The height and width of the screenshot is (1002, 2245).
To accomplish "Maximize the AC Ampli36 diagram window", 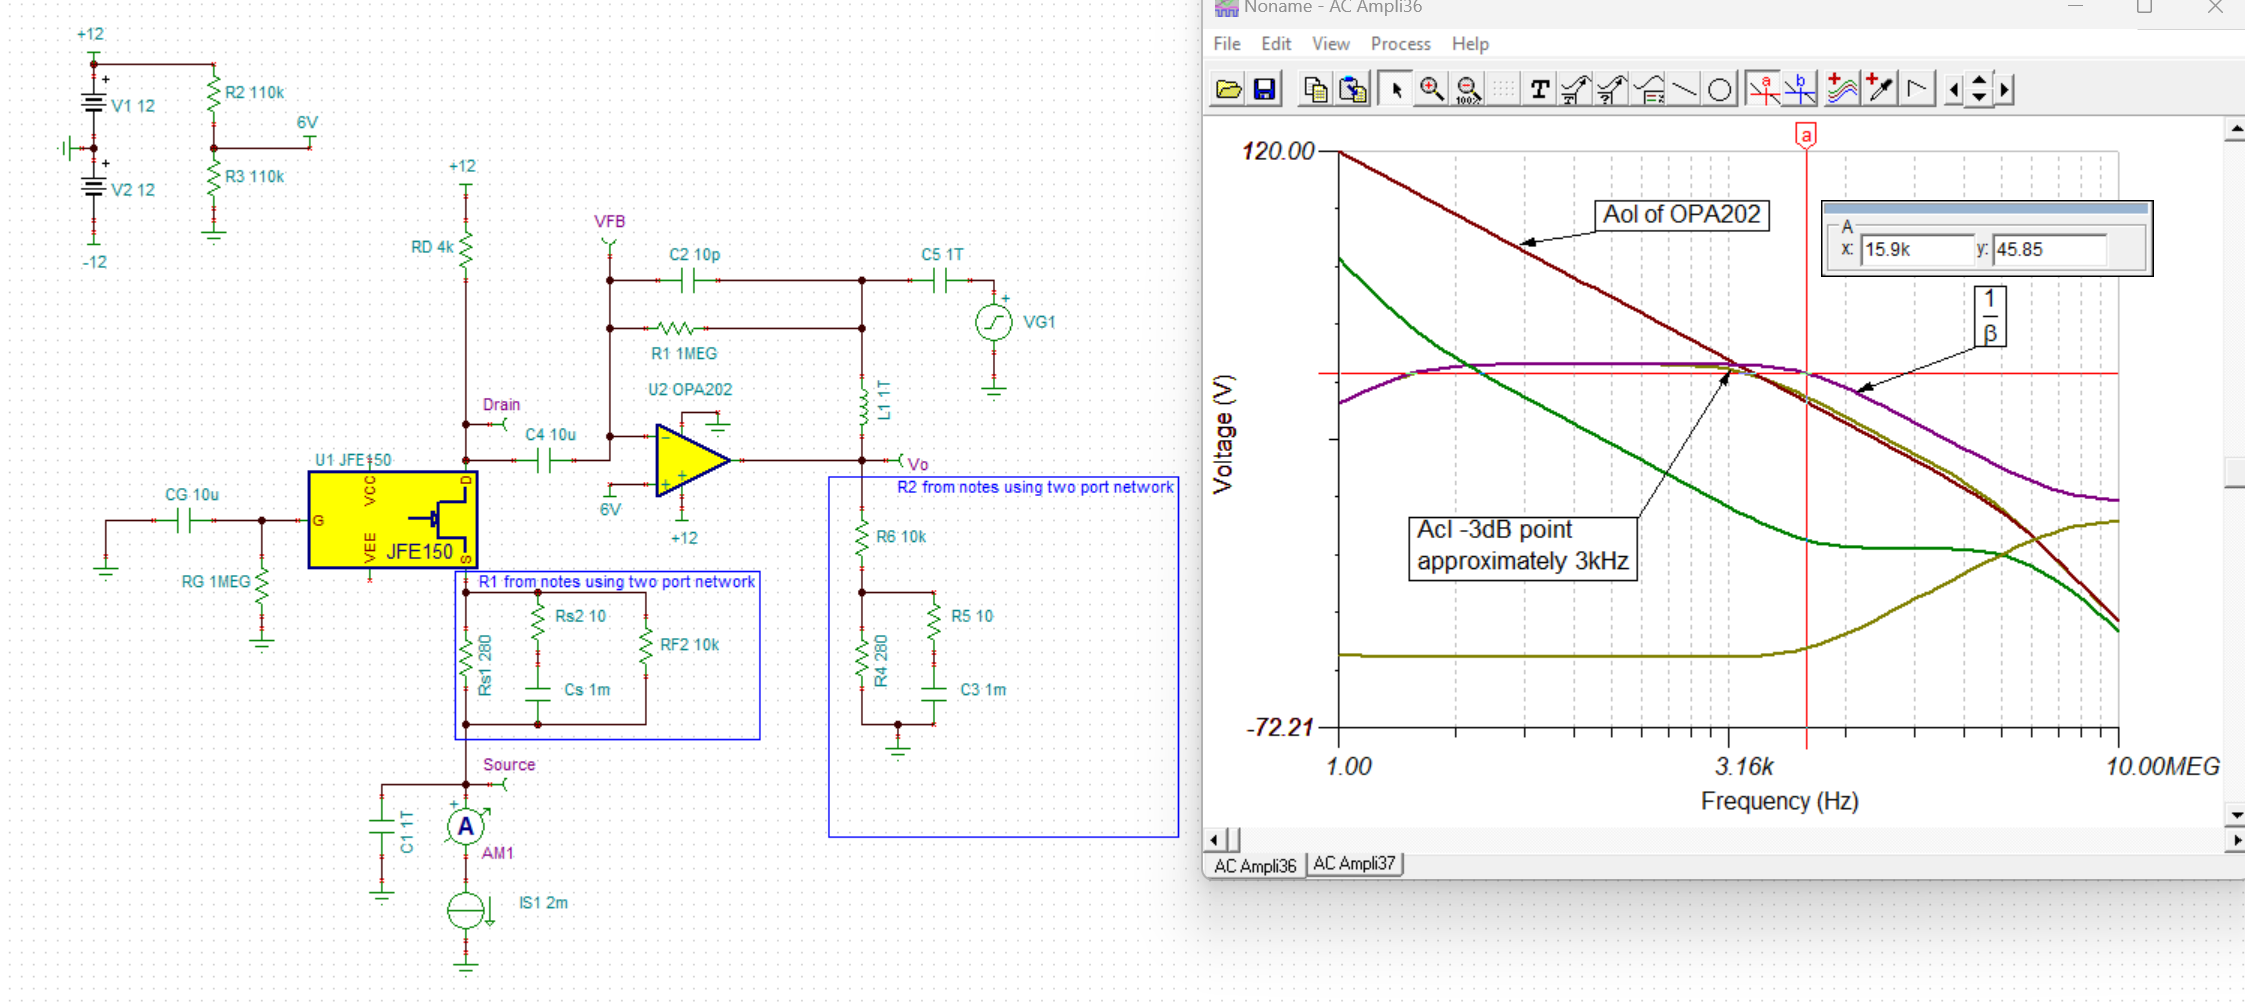I will pos(2144,8).
